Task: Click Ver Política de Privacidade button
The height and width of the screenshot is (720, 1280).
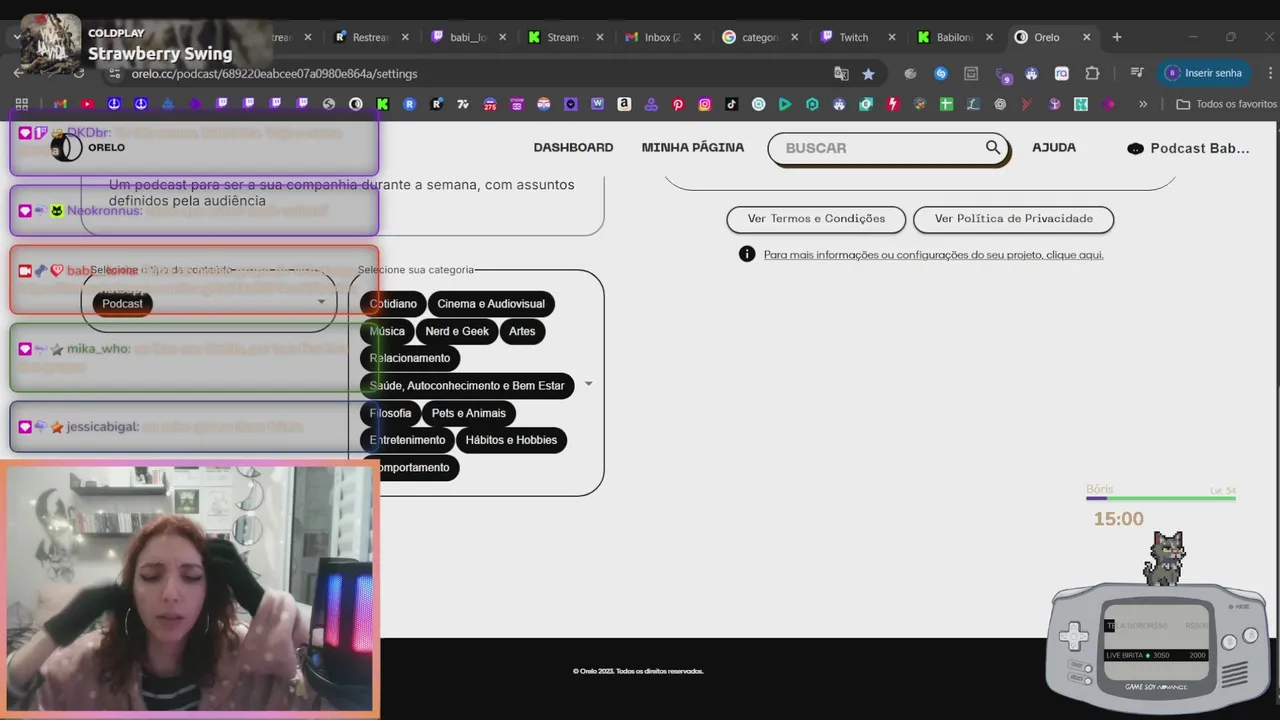Action: tap(1013, 219)
